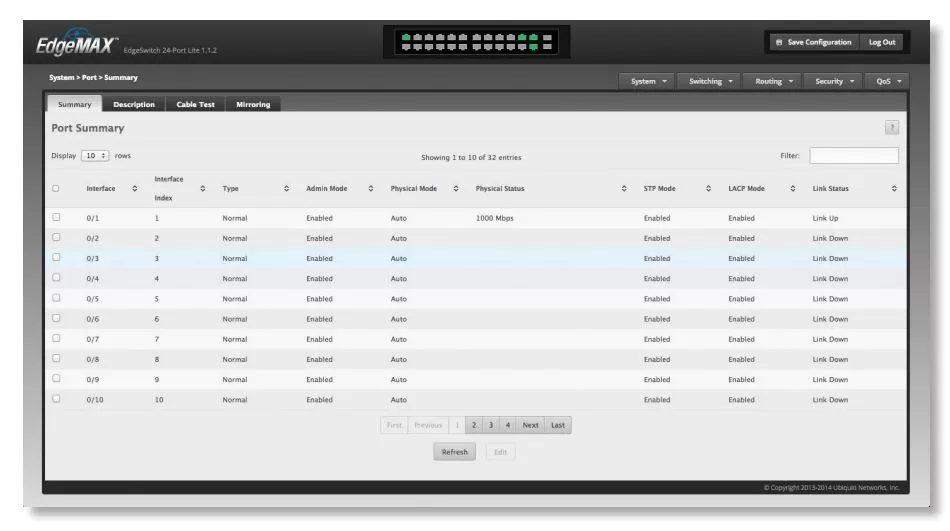Sort by Interface Index column arrows
950x531 pixels.
click(202, 189)
